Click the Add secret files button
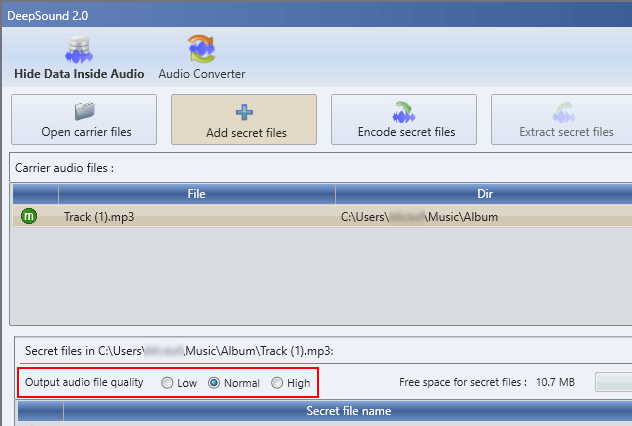Viewport: 632px width, 426px height. [244, 120]
